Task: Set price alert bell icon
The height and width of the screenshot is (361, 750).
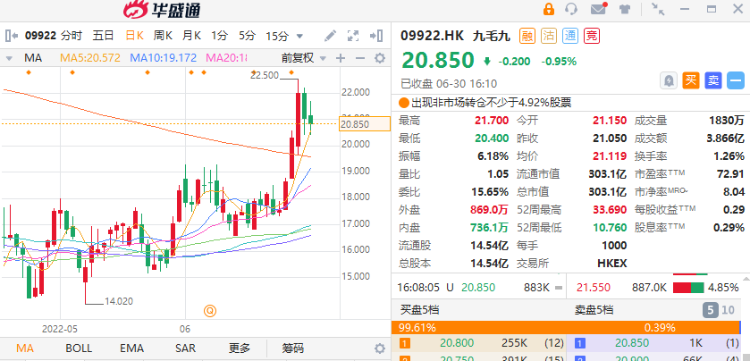Action: 669,80
